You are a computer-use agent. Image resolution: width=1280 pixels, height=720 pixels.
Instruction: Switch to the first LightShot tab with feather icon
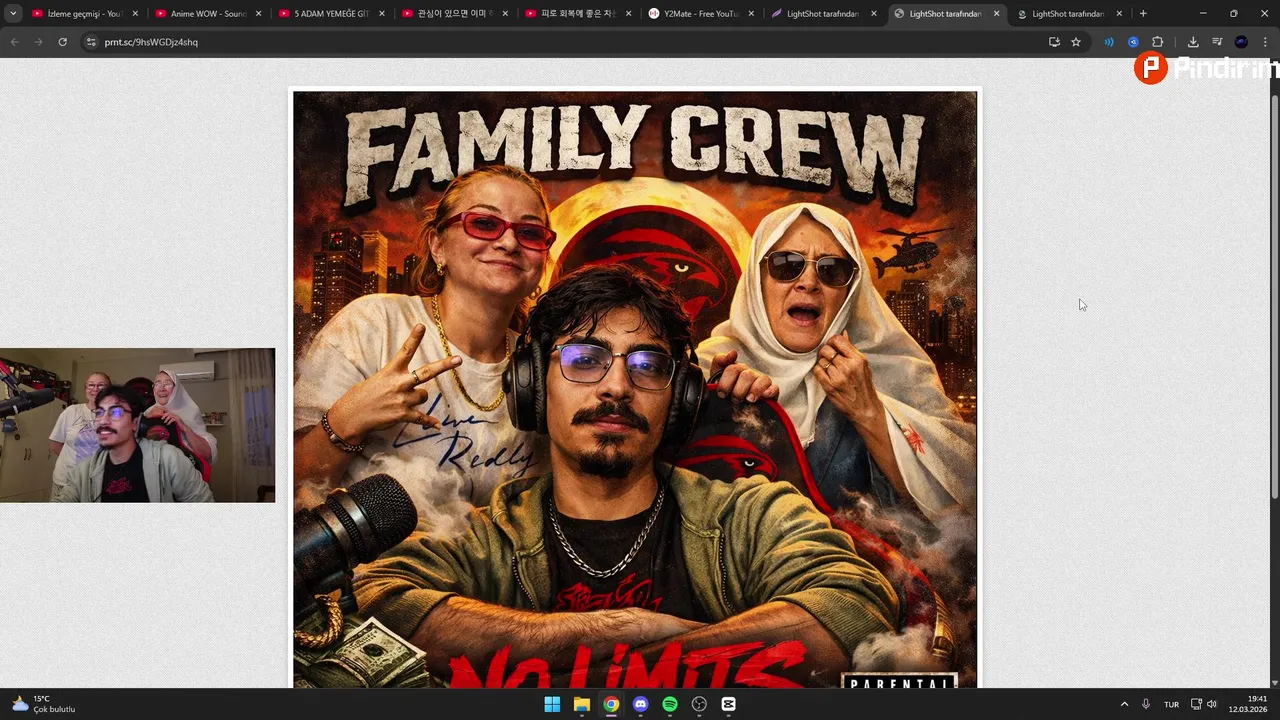[x=824, y=14]
